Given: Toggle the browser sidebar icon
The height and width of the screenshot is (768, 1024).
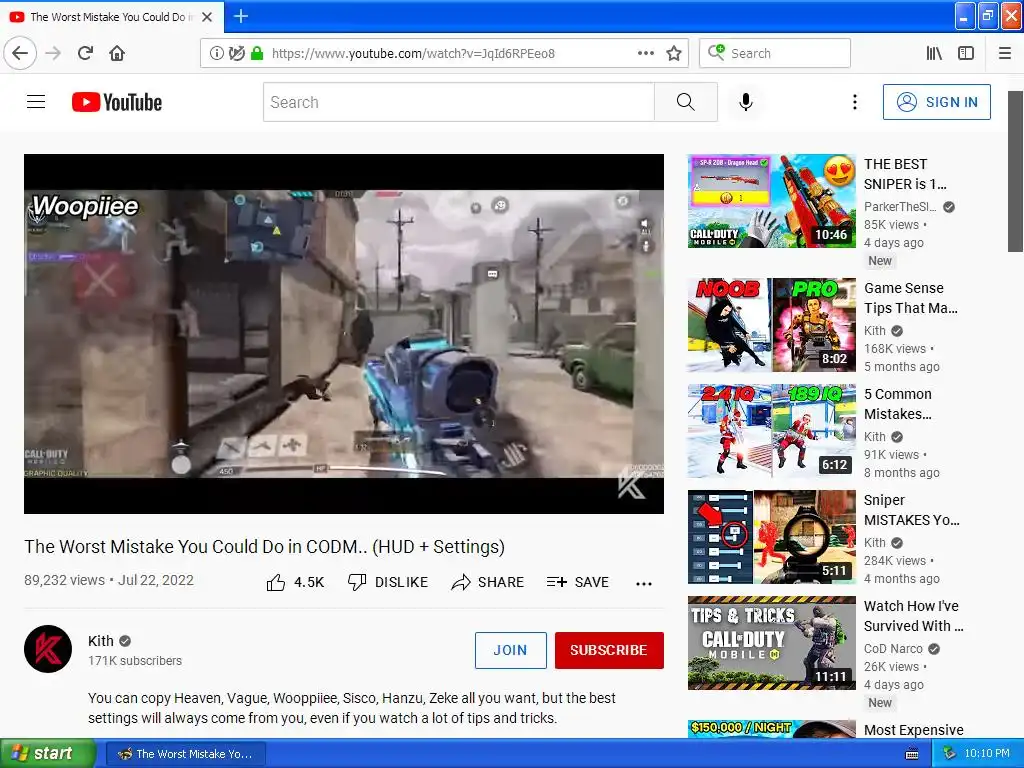Looking at the screenshot, I should pos(966,53).
